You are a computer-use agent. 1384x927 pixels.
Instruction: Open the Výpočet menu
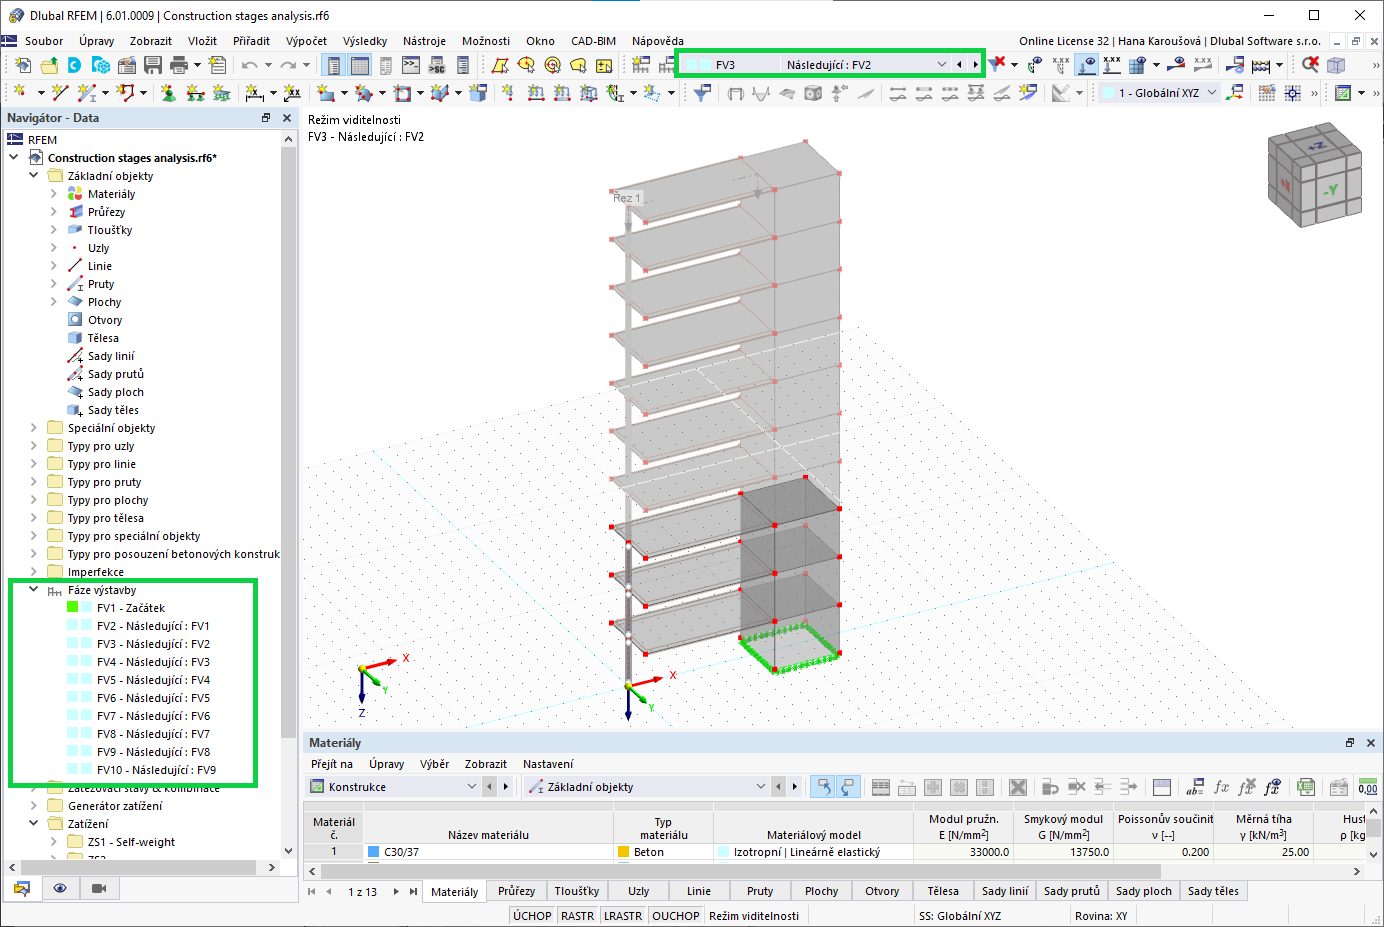click(306, 41)
